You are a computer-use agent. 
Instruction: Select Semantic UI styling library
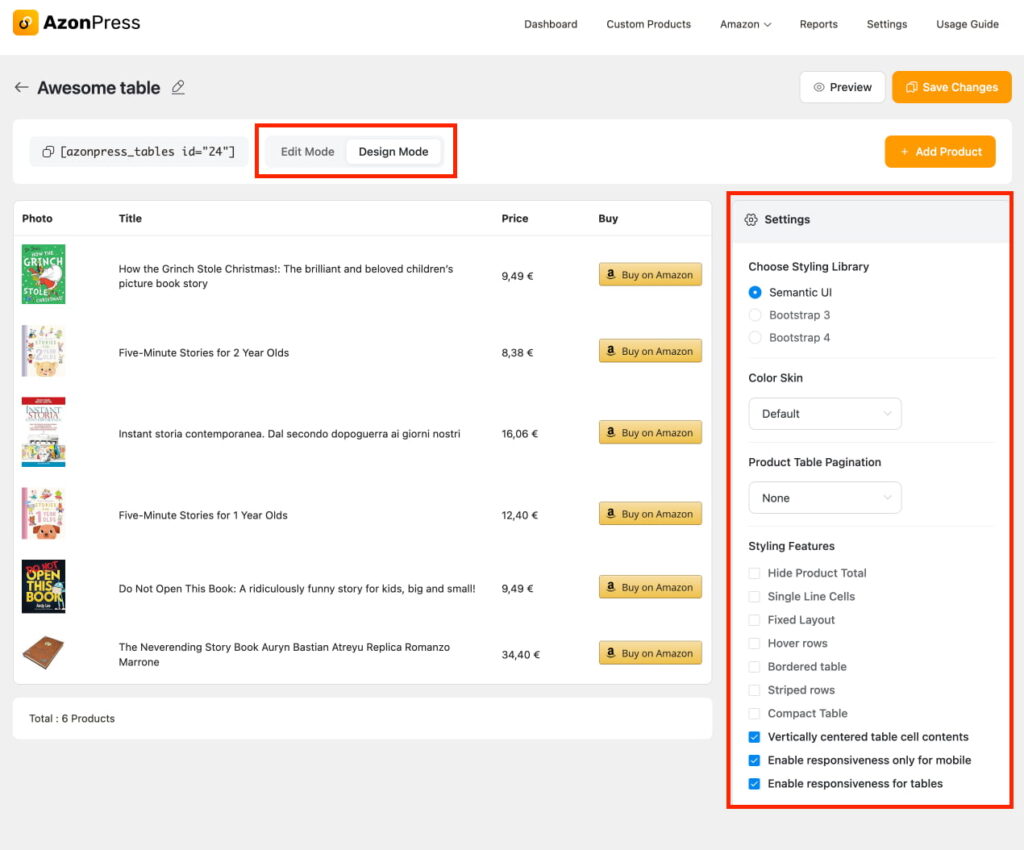pyautogui.click(x=755, y=292)
